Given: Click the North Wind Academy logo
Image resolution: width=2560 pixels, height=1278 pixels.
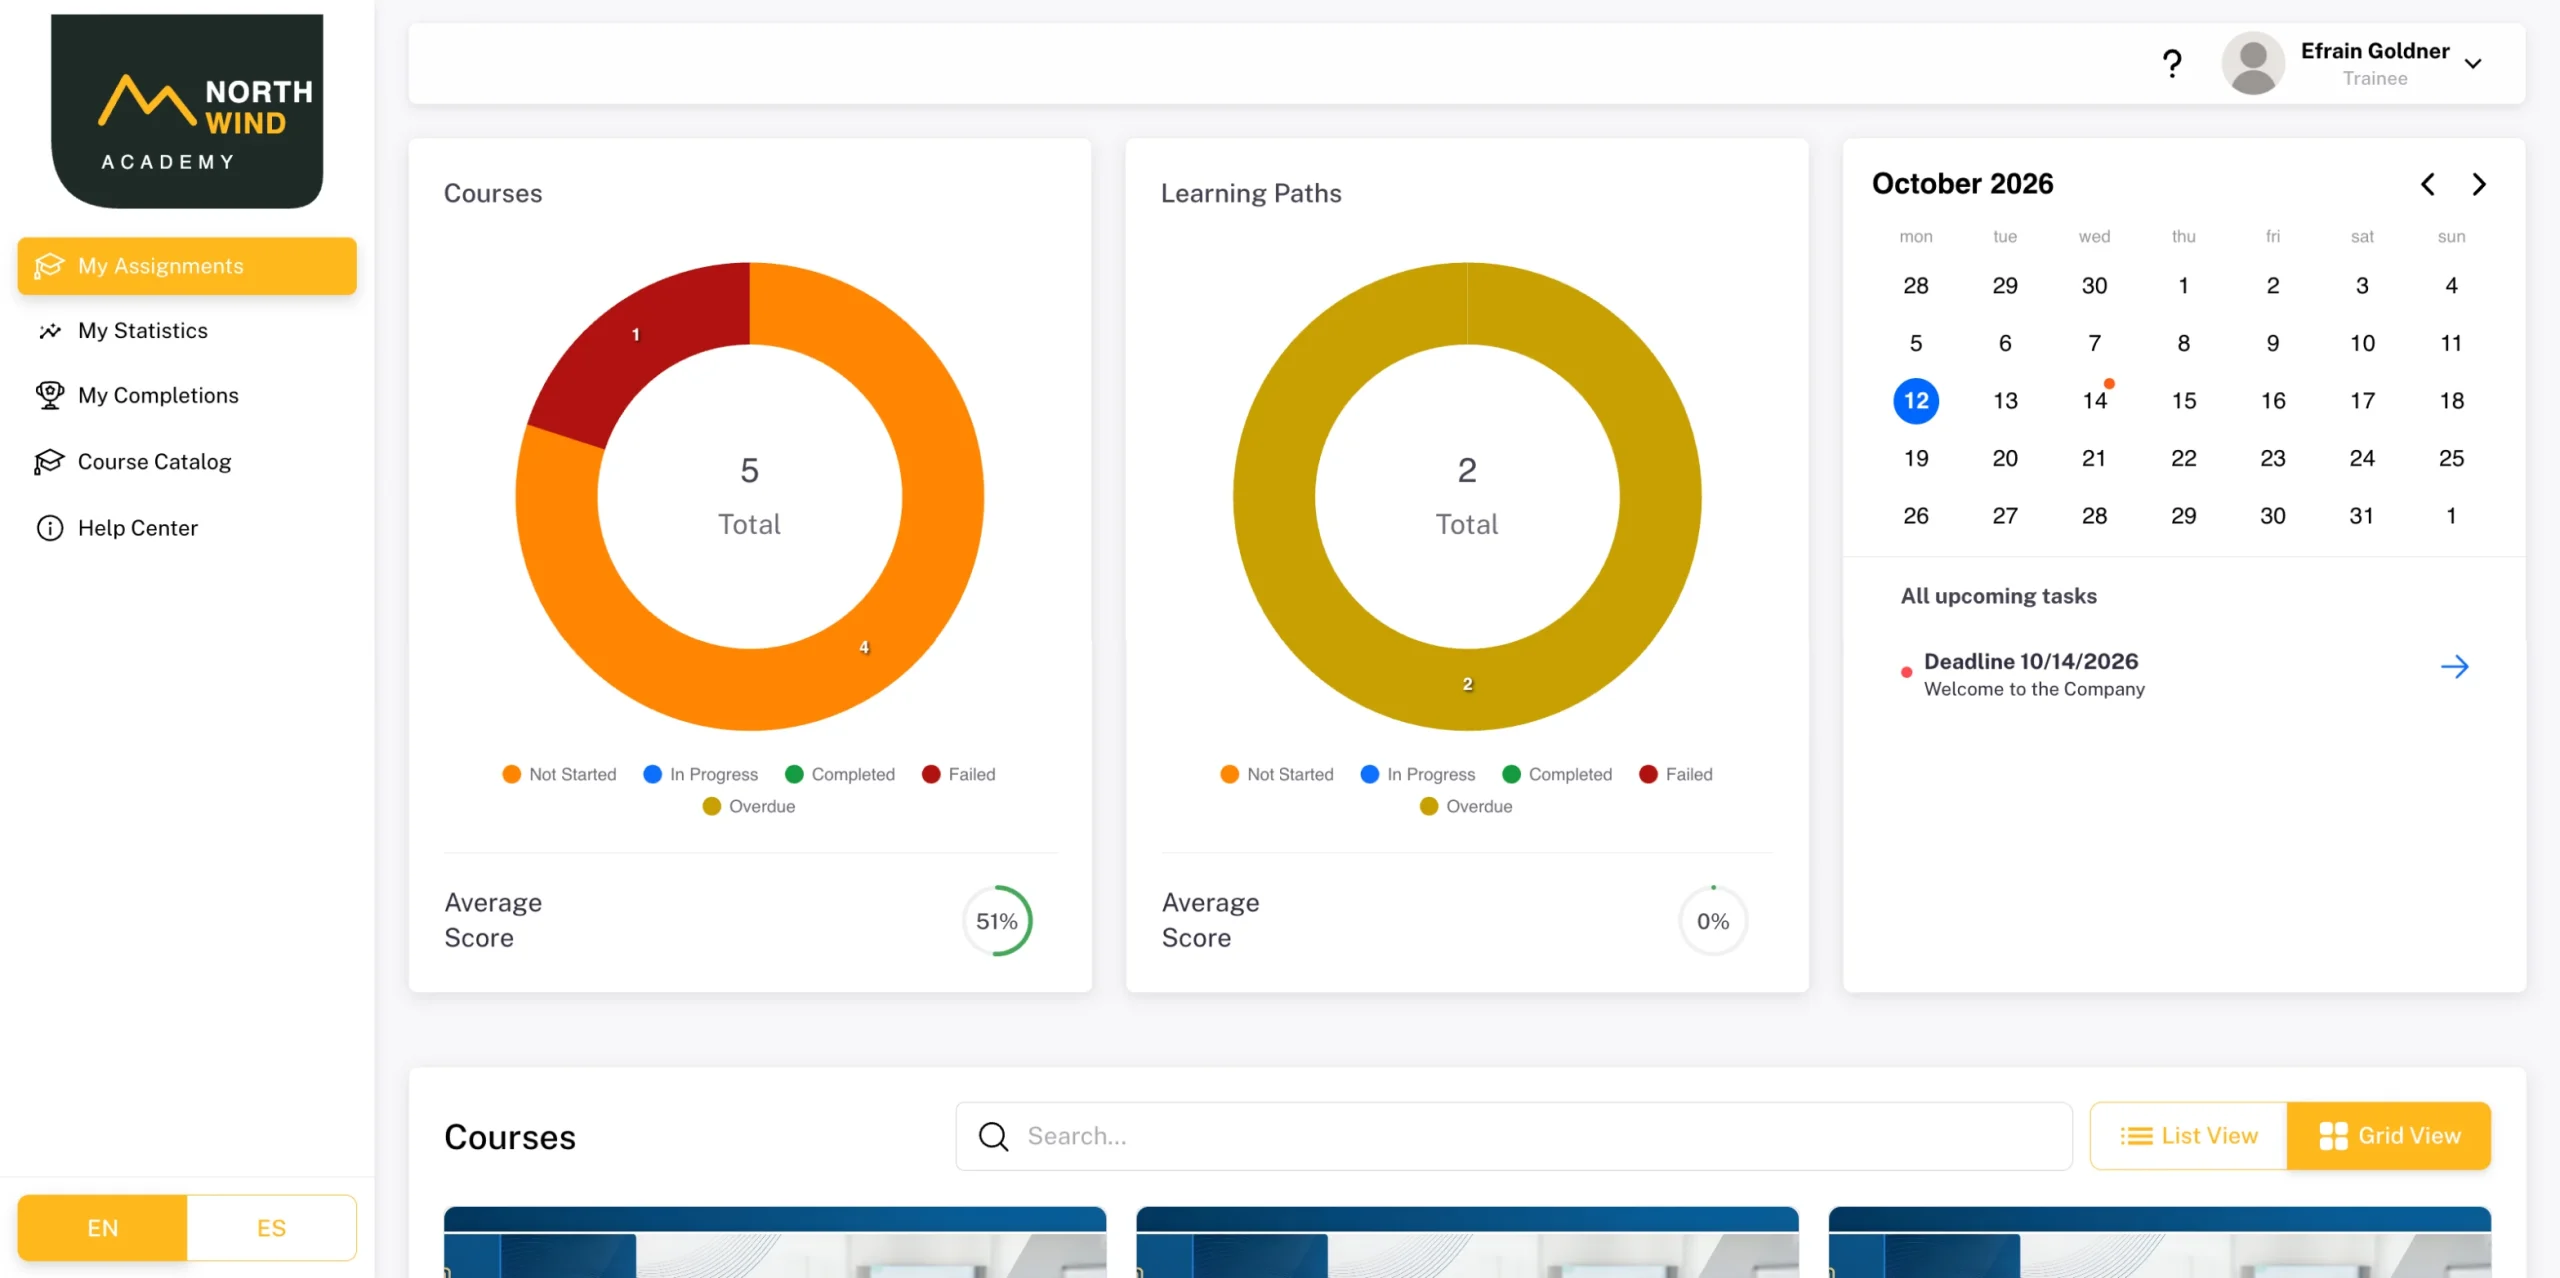Looking at the screenshot, I should click(187, 110).
